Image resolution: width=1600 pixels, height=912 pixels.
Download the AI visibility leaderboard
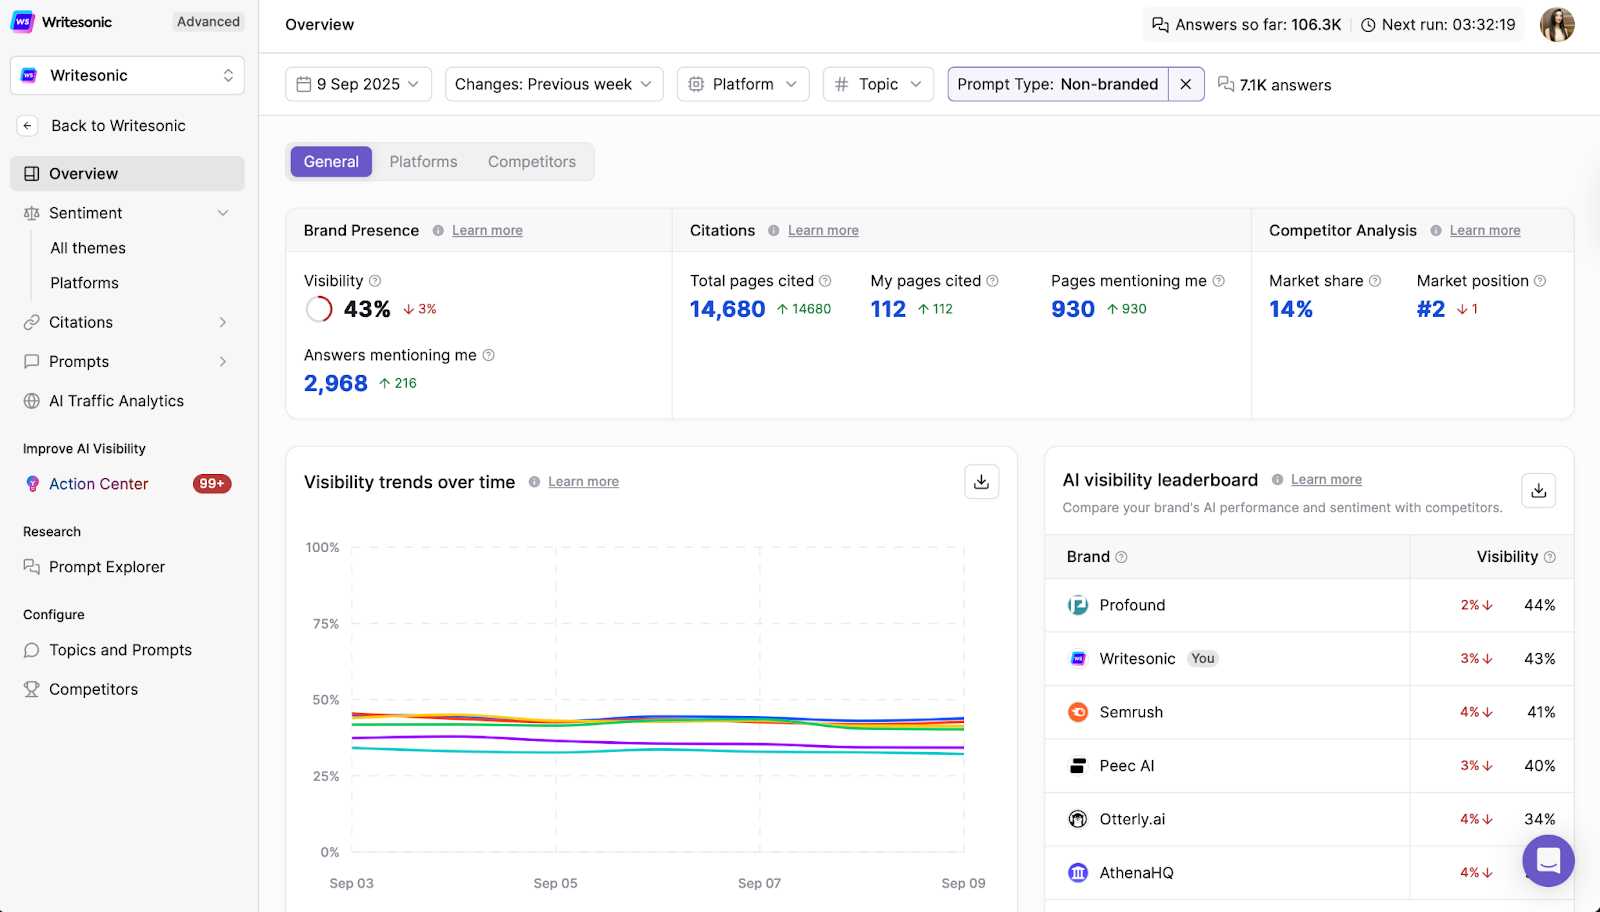click(1538, 490)
